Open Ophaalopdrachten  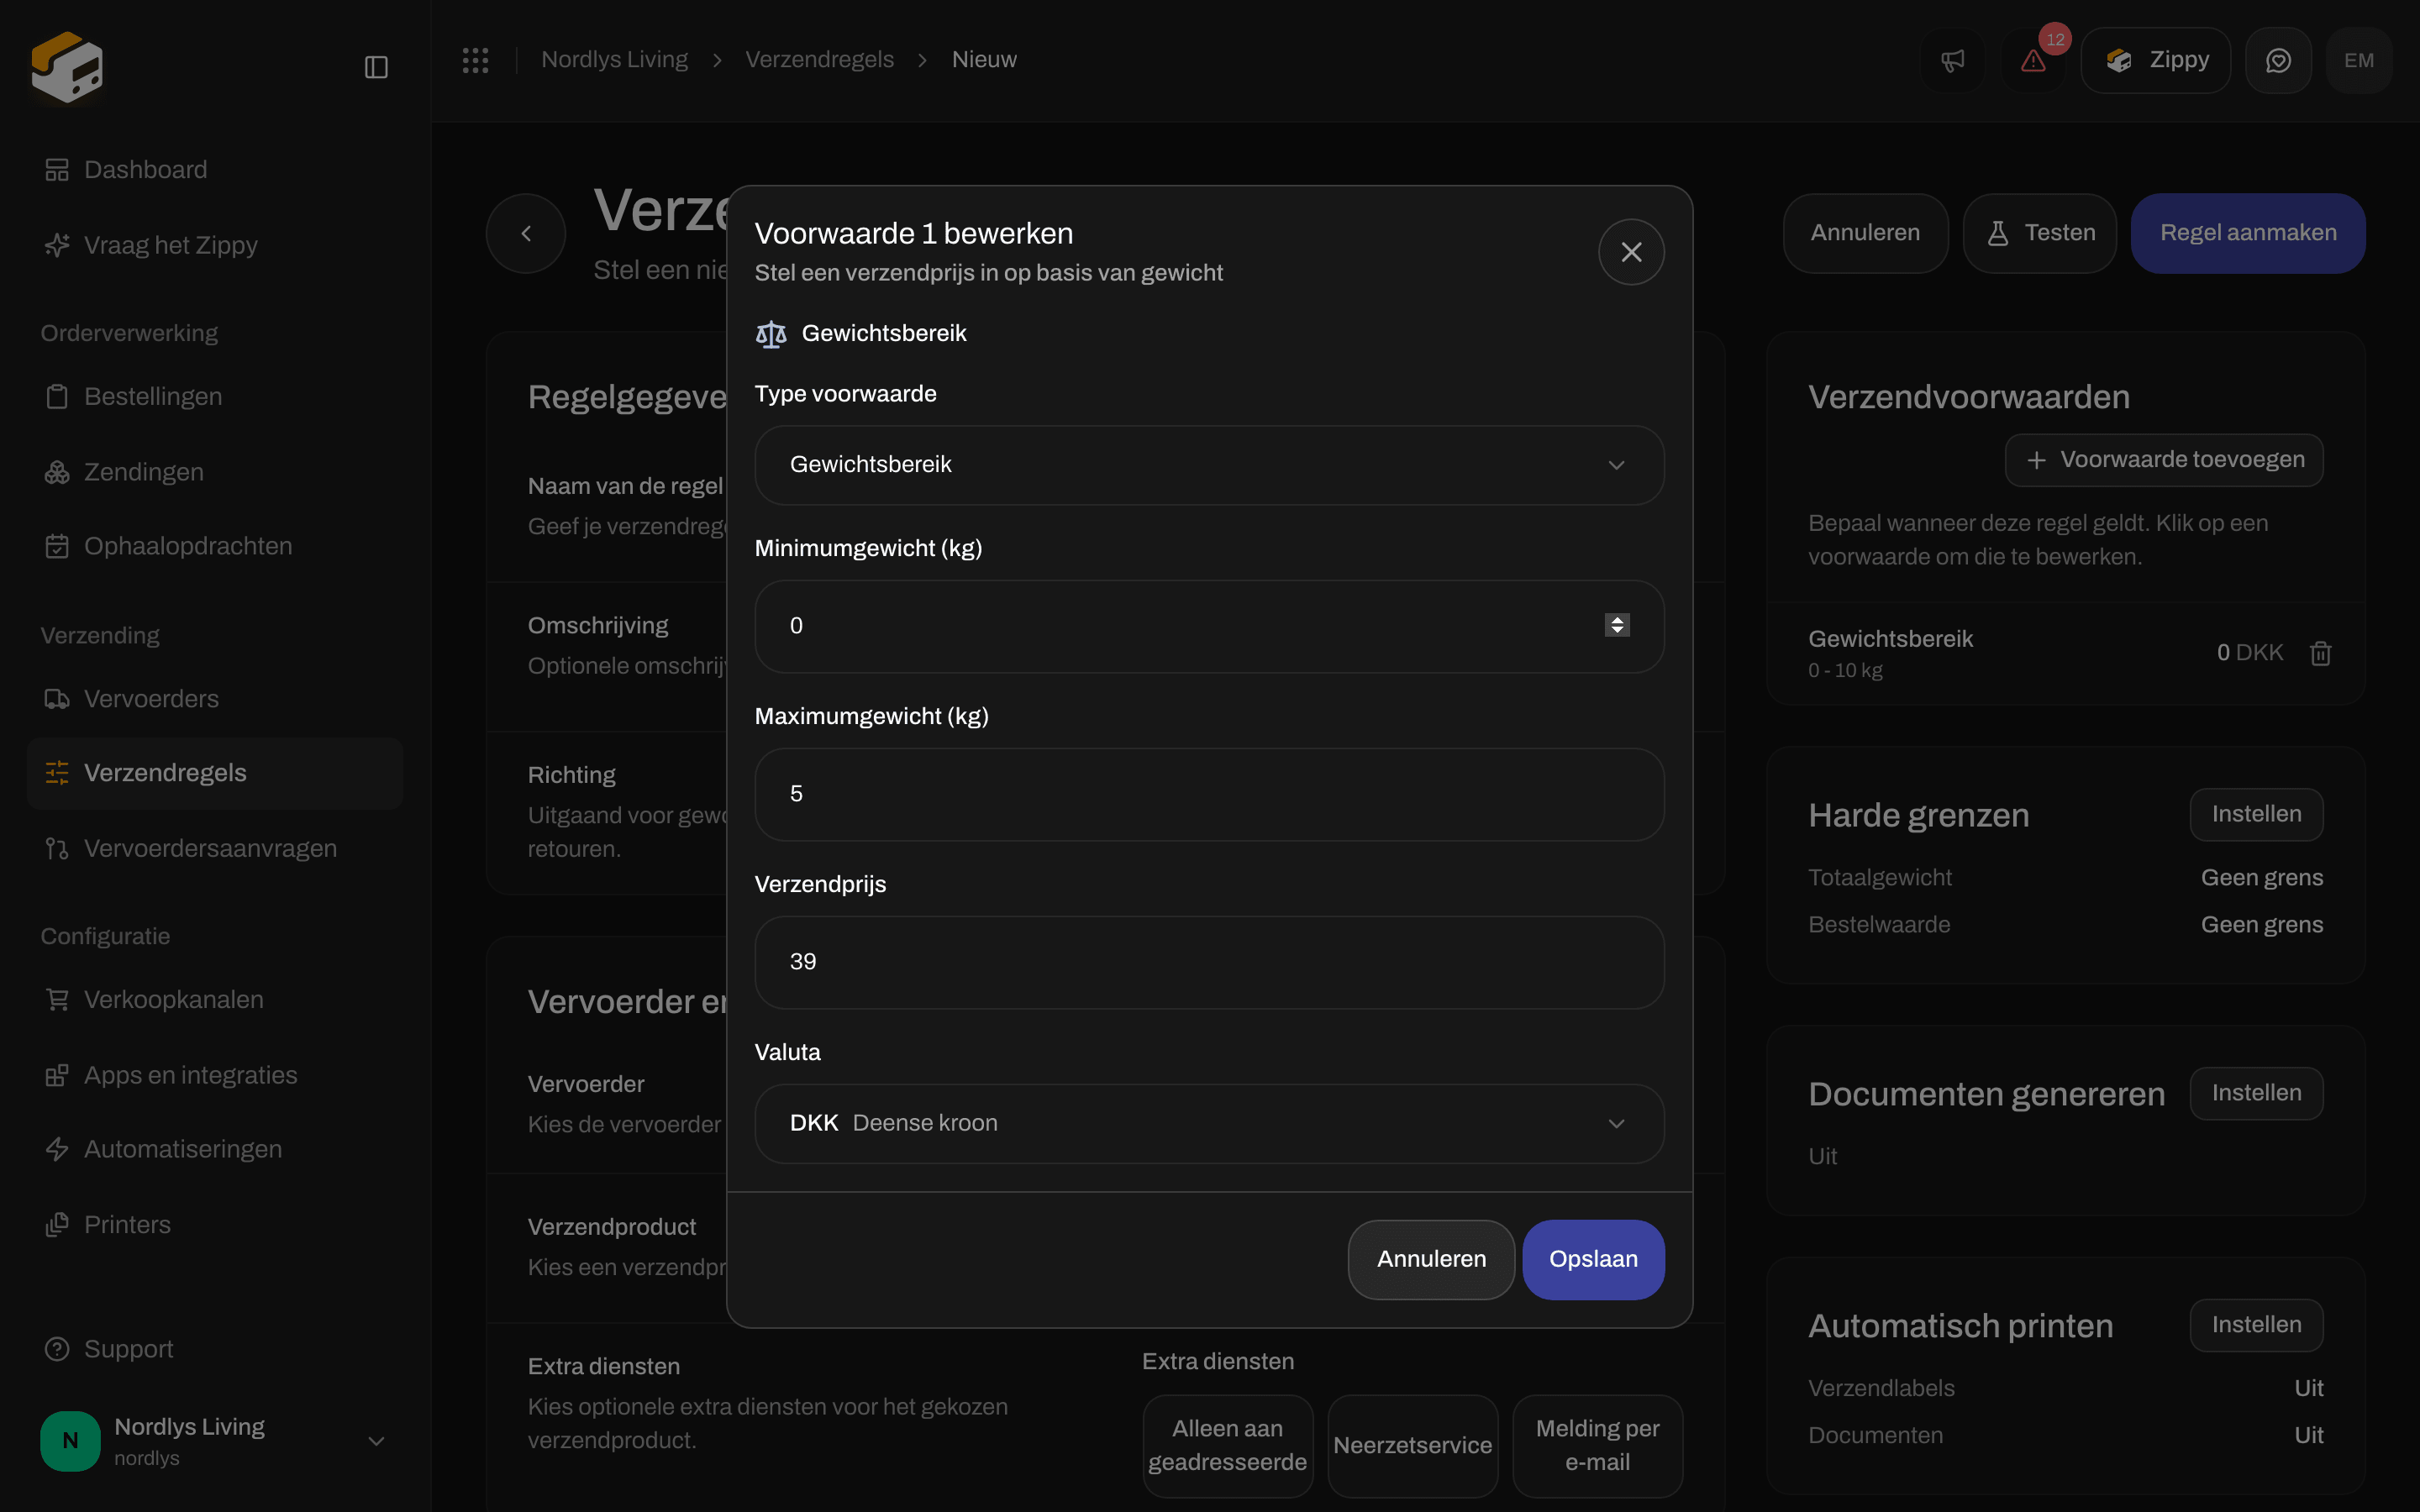click(215, 546)
